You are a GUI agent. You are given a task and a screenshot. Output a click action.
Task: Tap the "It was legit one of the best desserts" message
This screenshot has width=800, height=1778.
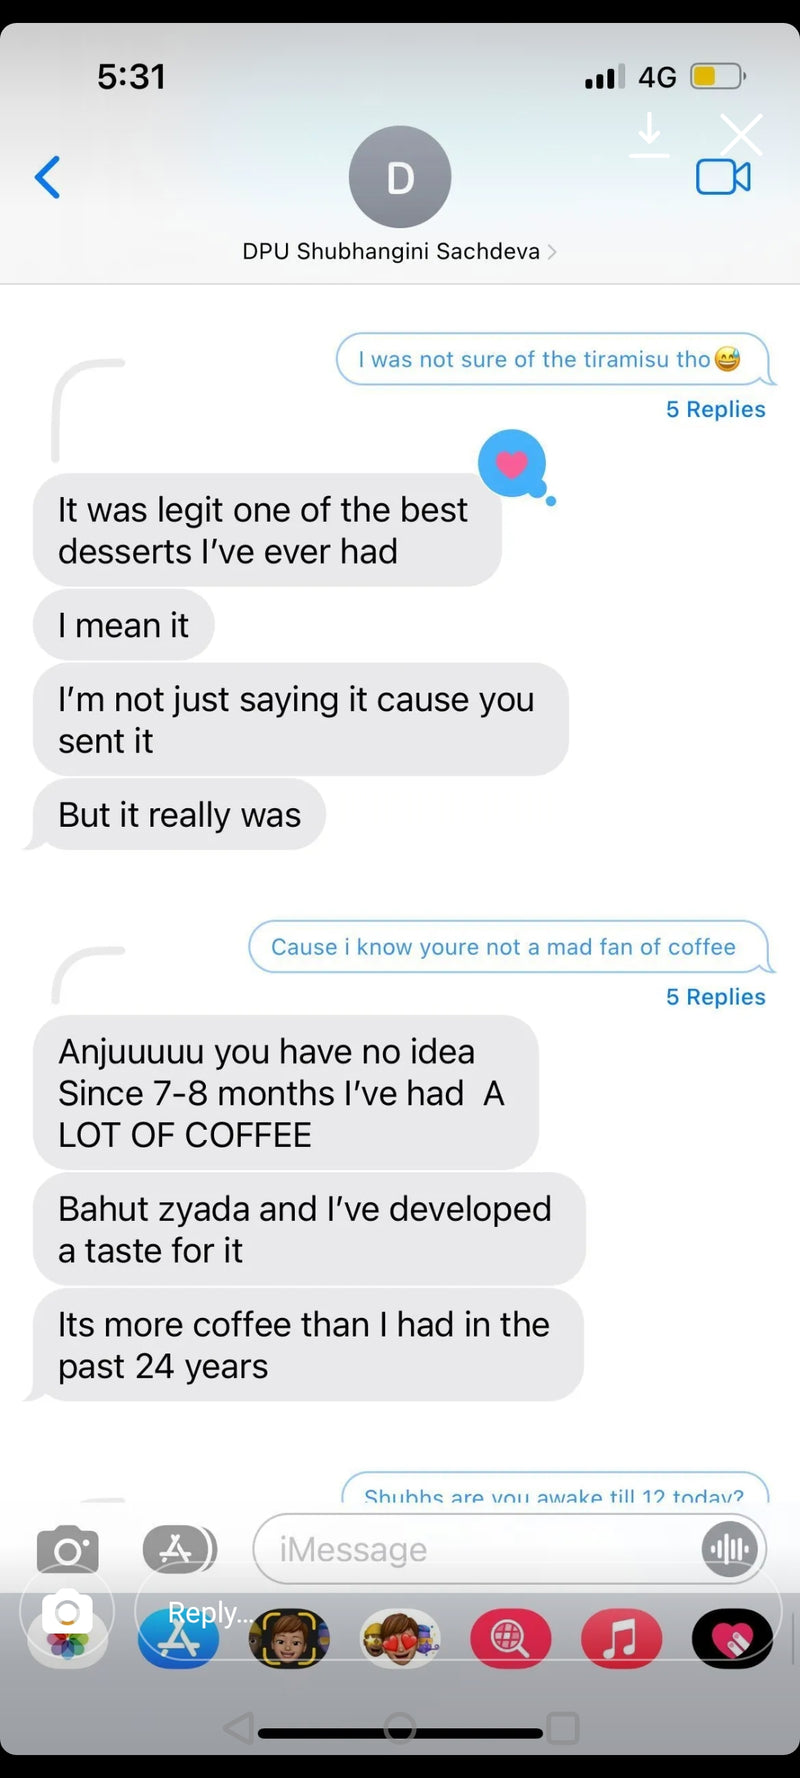[264, 530]
